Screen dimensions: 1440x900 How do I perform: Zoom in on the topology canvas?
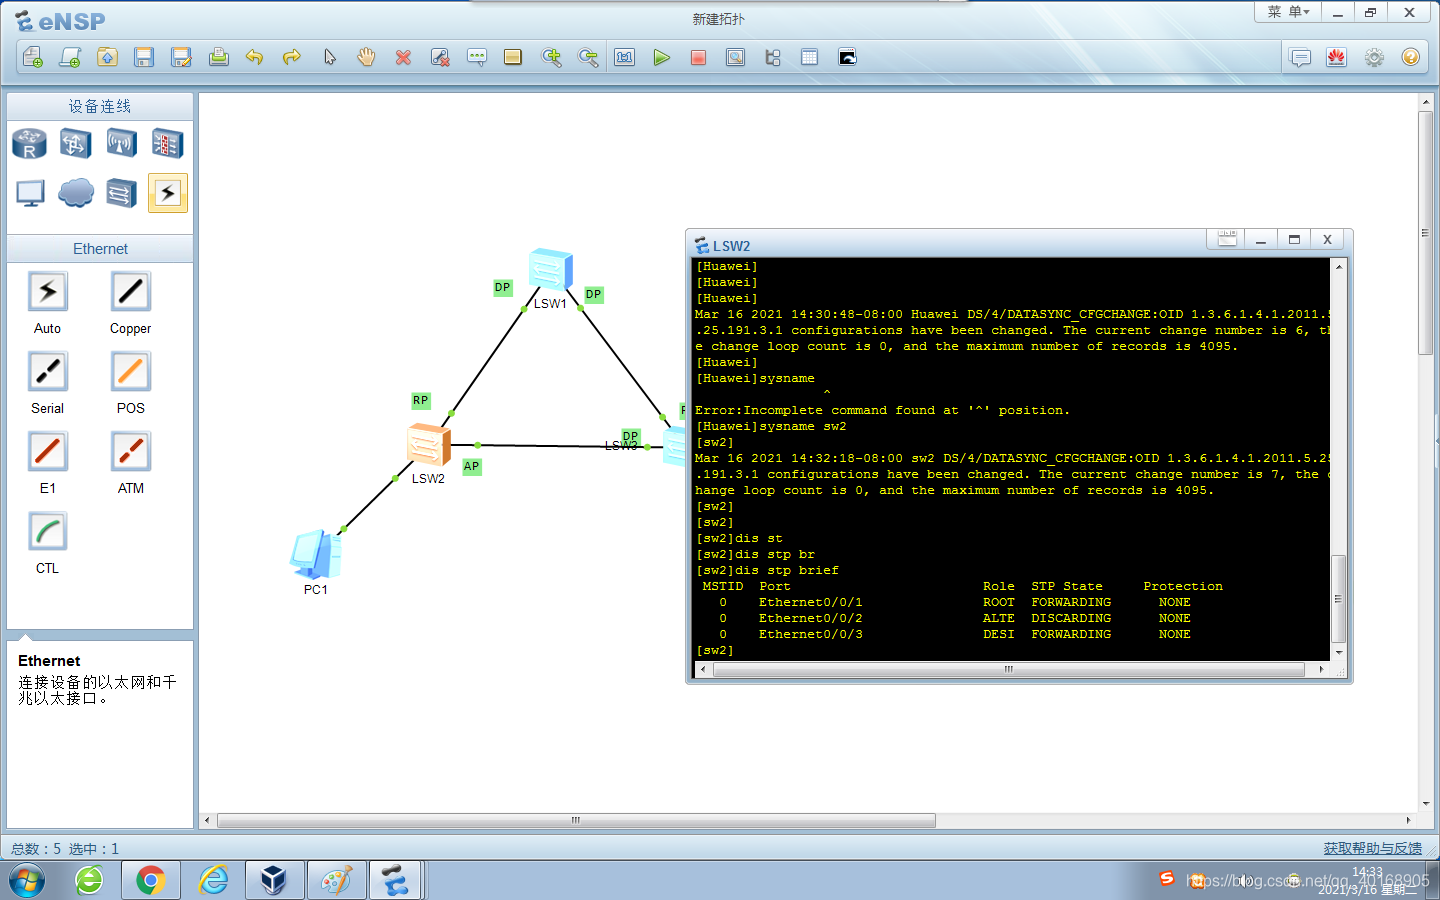pos(551,57)
